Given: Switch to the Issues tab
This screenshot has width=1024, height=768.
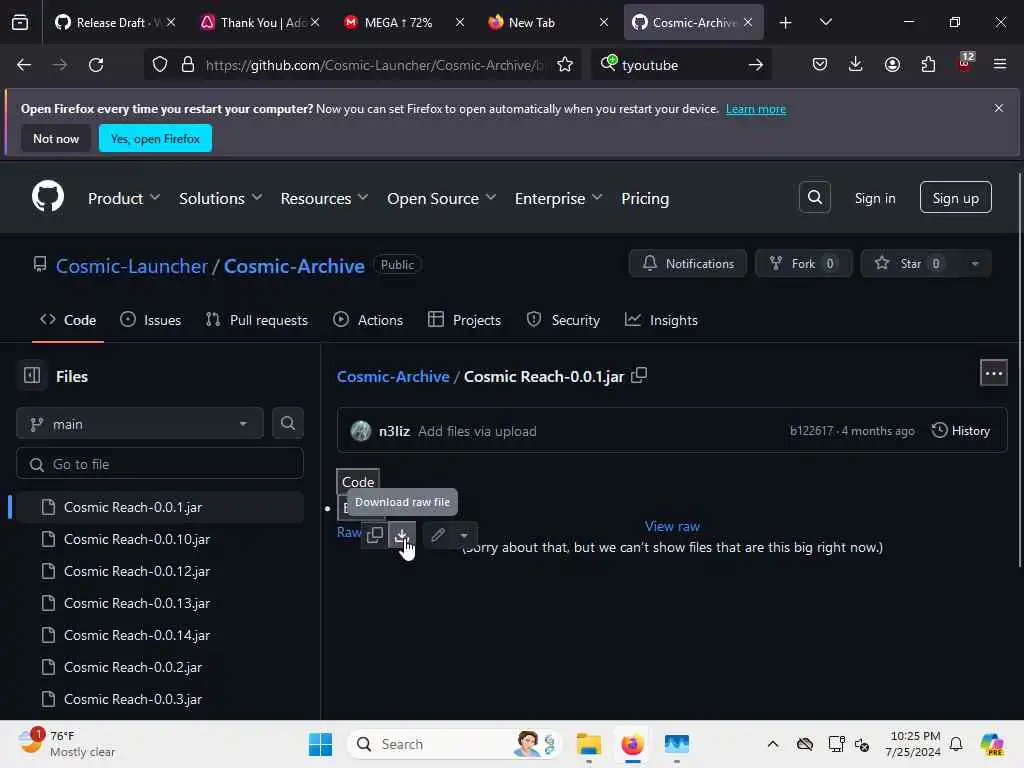Looking at the screenshot, I should [x=151, y=320].
